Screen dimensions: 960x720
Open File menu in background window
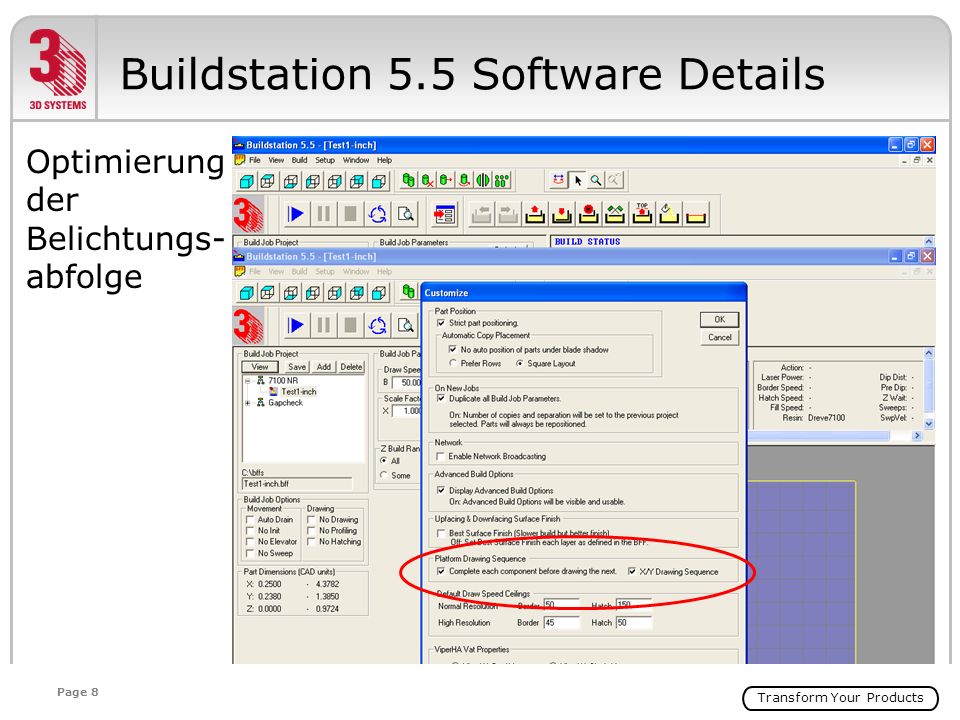255,160
